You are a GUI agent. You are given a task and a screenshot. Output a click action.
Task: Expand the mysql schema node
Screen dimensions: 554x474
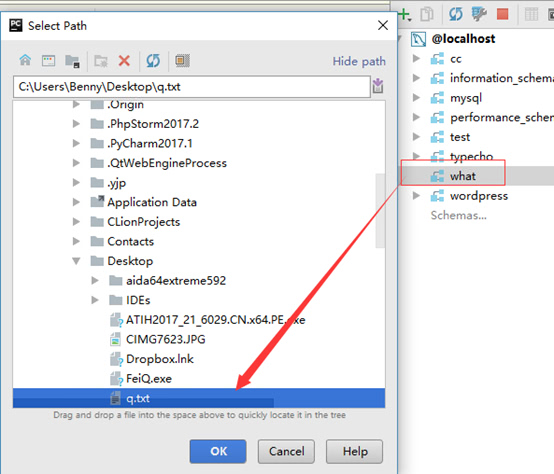[416, 97]
